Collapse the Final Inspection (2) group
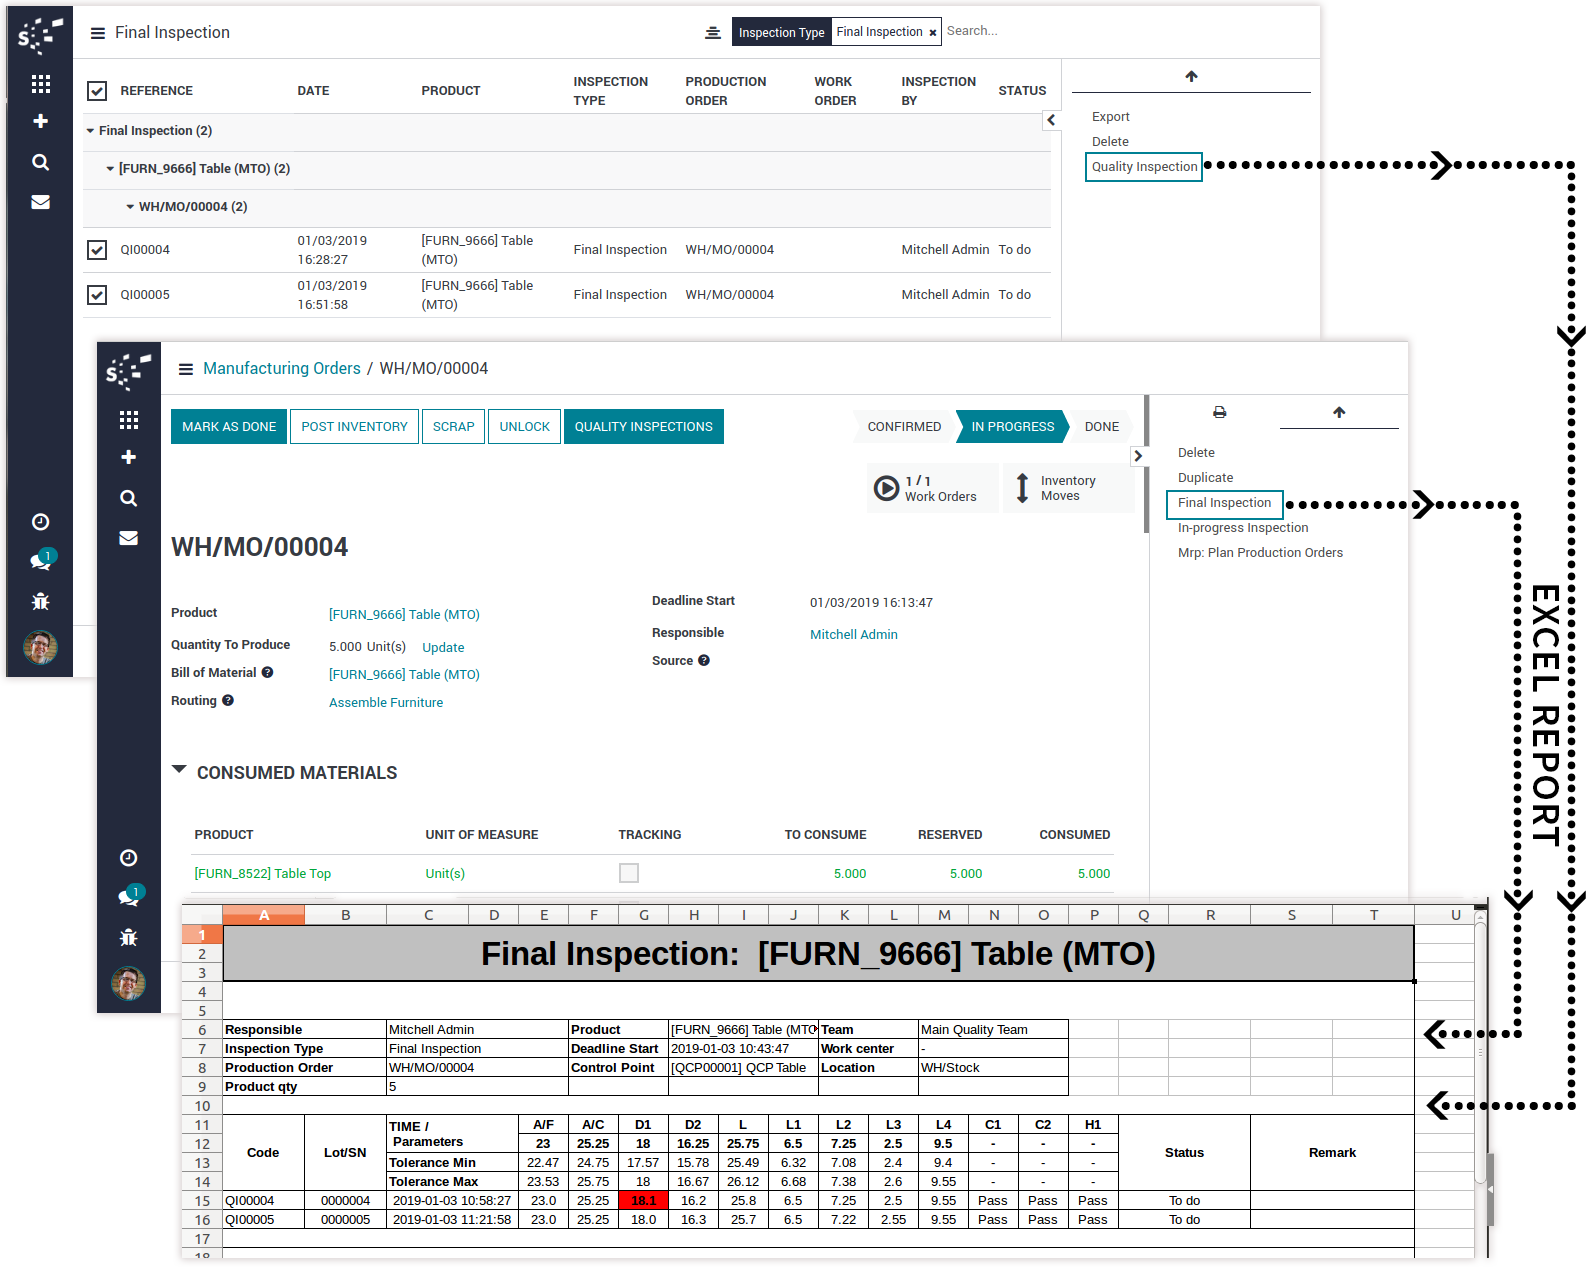Image resolution: width=1586 pixels, height=1267 pixels. pos(91,131)
